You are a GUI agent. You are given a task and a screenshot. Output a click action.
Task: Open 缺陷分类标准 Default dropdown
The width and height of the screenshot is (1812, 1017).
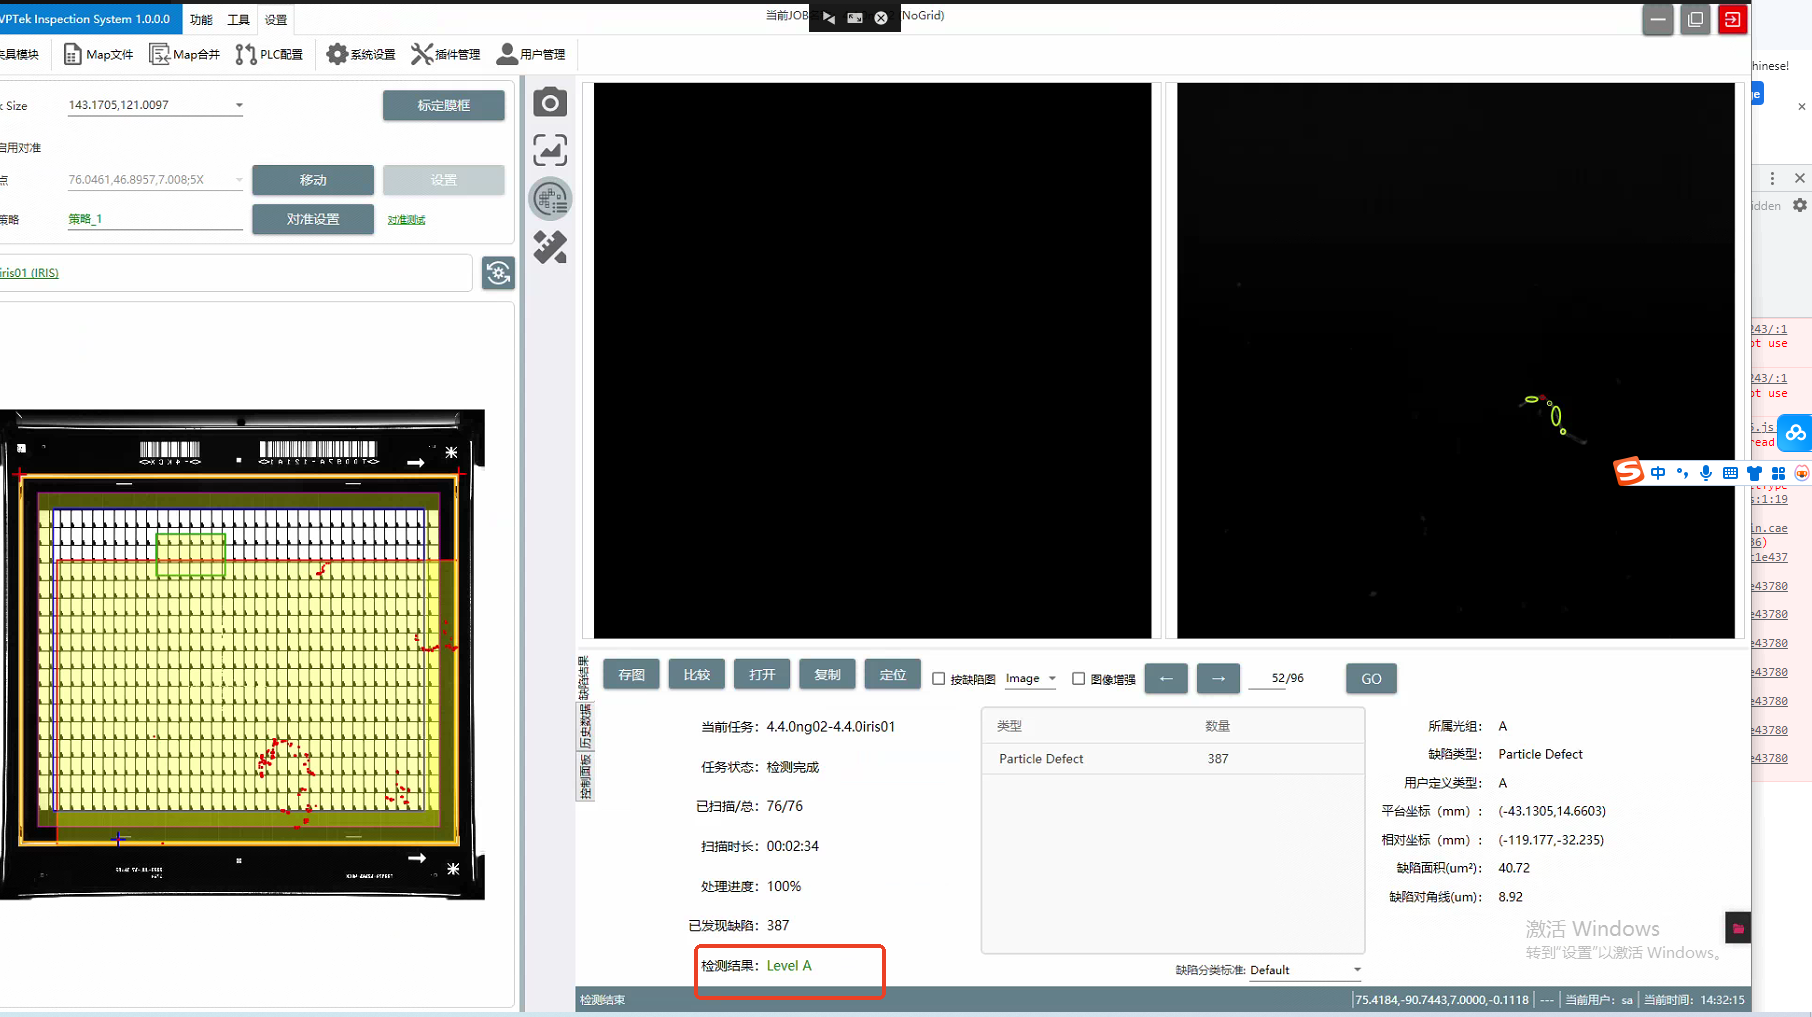pyautogui.click(x=1306, y=970)
